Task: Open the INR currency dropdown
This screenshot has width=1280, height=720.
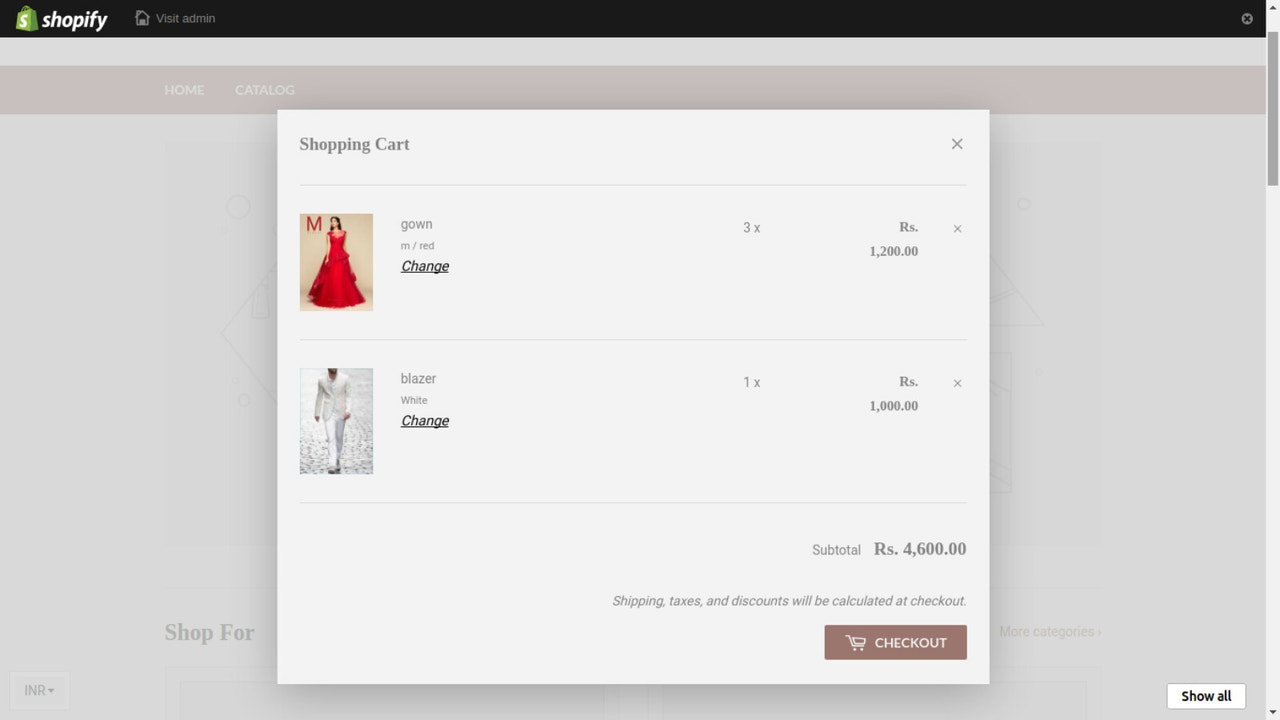Action: point(38,690)
